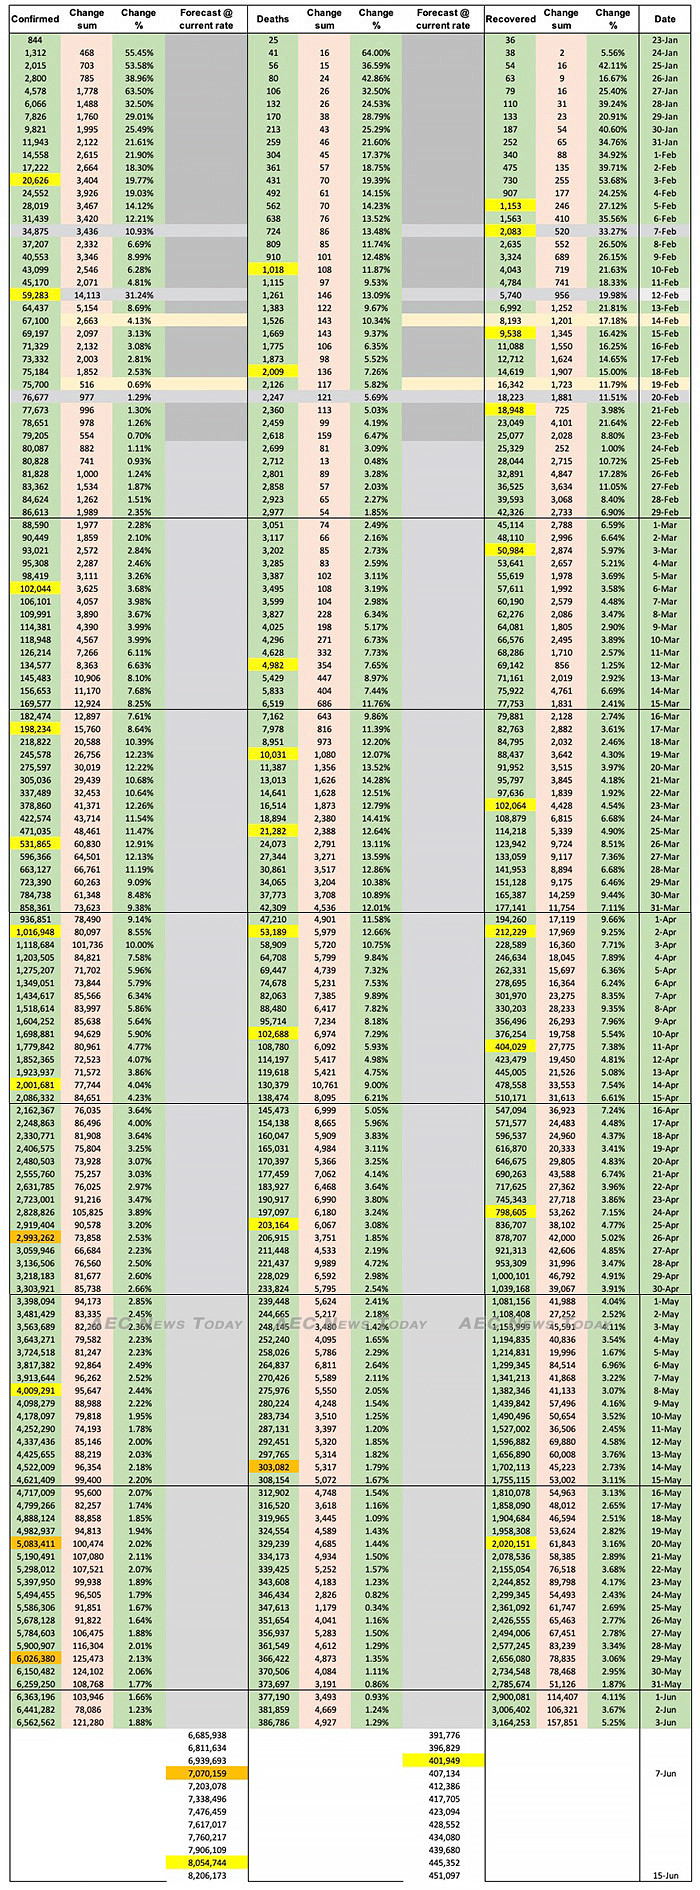Screen dimensions: 700x1890
Task: Select orange forecast cell 7,070,159
Action: (x=207, y=1773)
